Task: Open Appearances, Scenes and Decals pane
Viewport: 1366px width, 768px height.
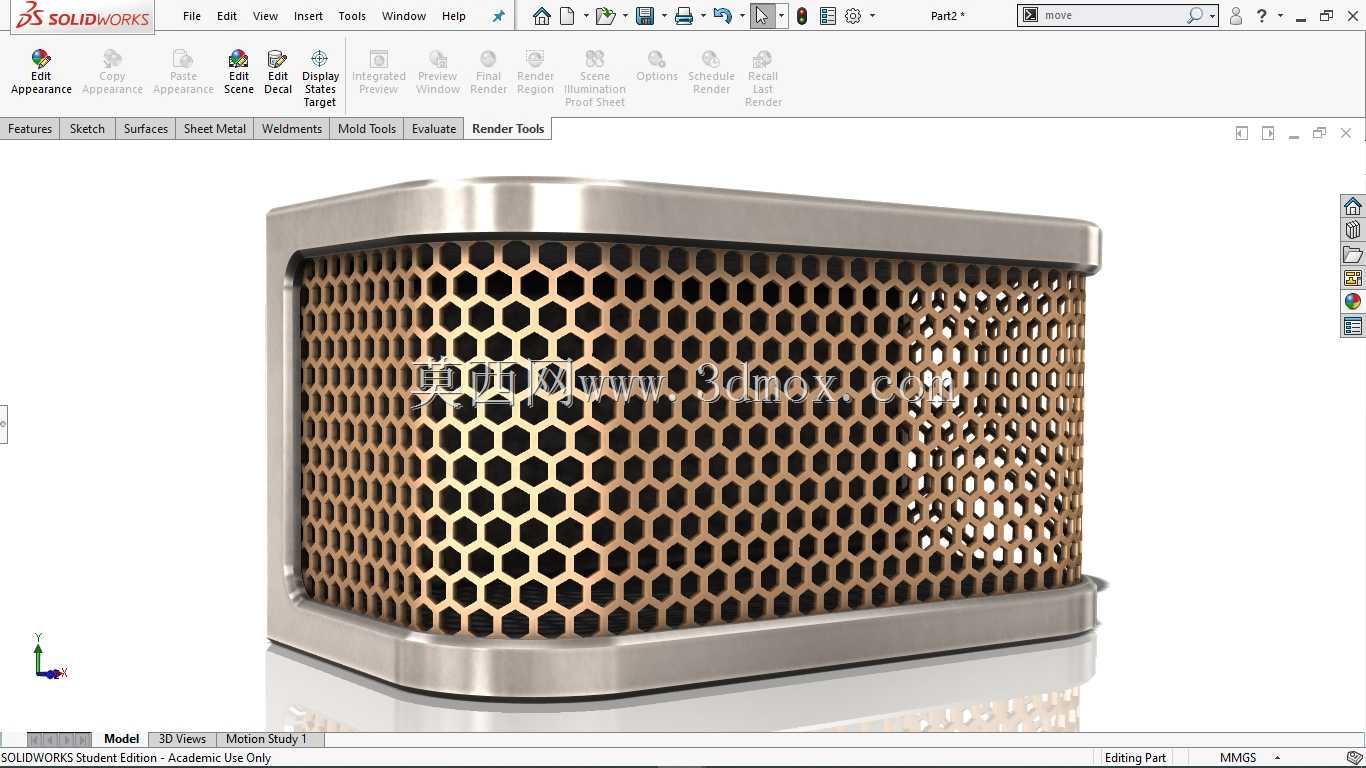Action: pyautogui.click(x=1353, y=302)
